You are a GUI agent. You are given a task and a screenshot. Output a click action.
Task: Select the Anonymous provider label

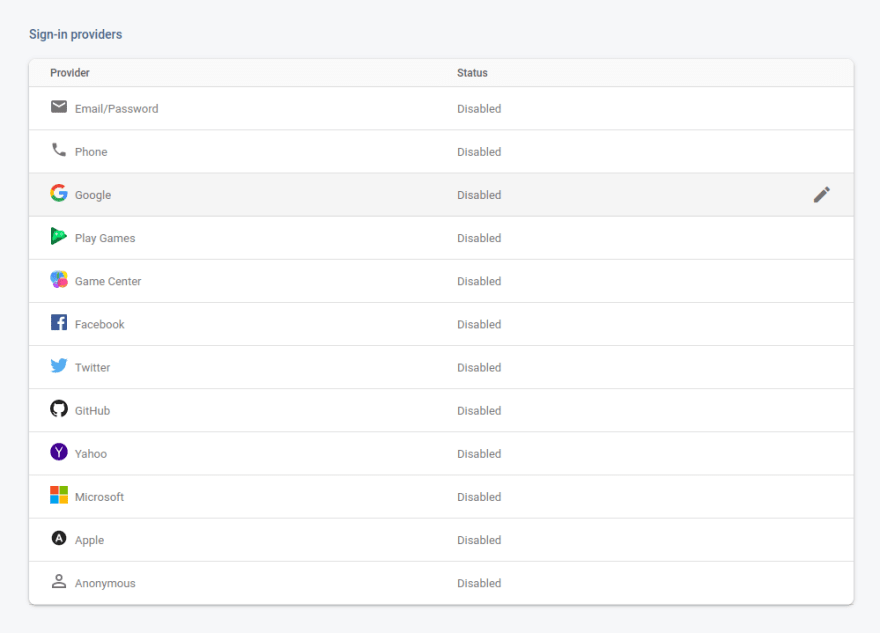[105, 584]
